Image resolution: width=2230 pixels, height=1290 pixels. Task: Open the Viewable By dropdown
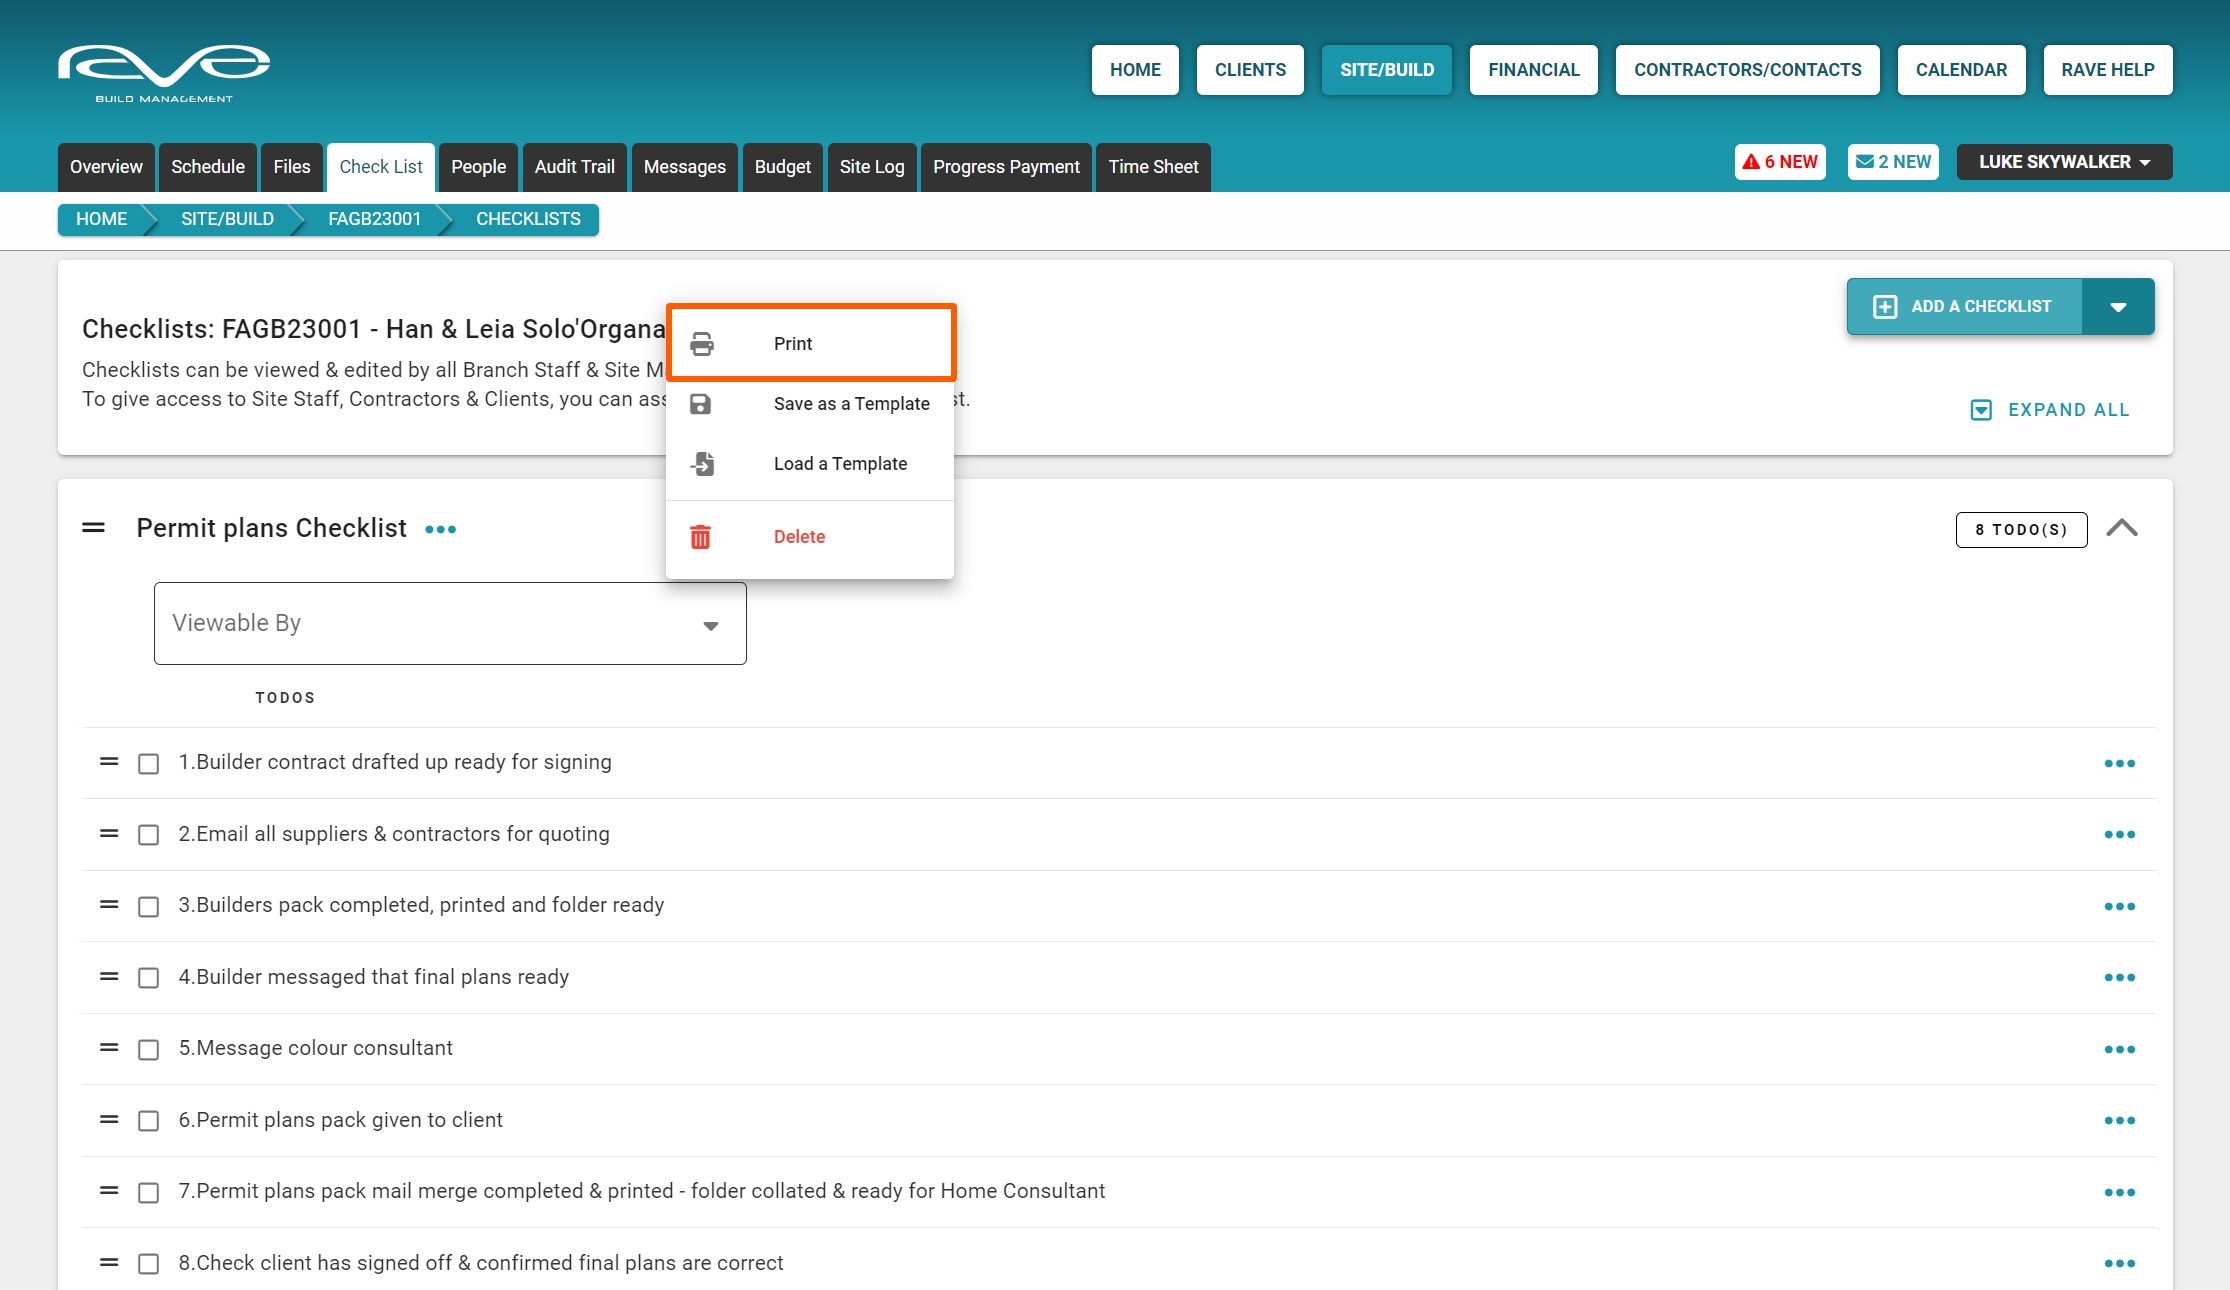pyautogui.click(x=450, y=624)
